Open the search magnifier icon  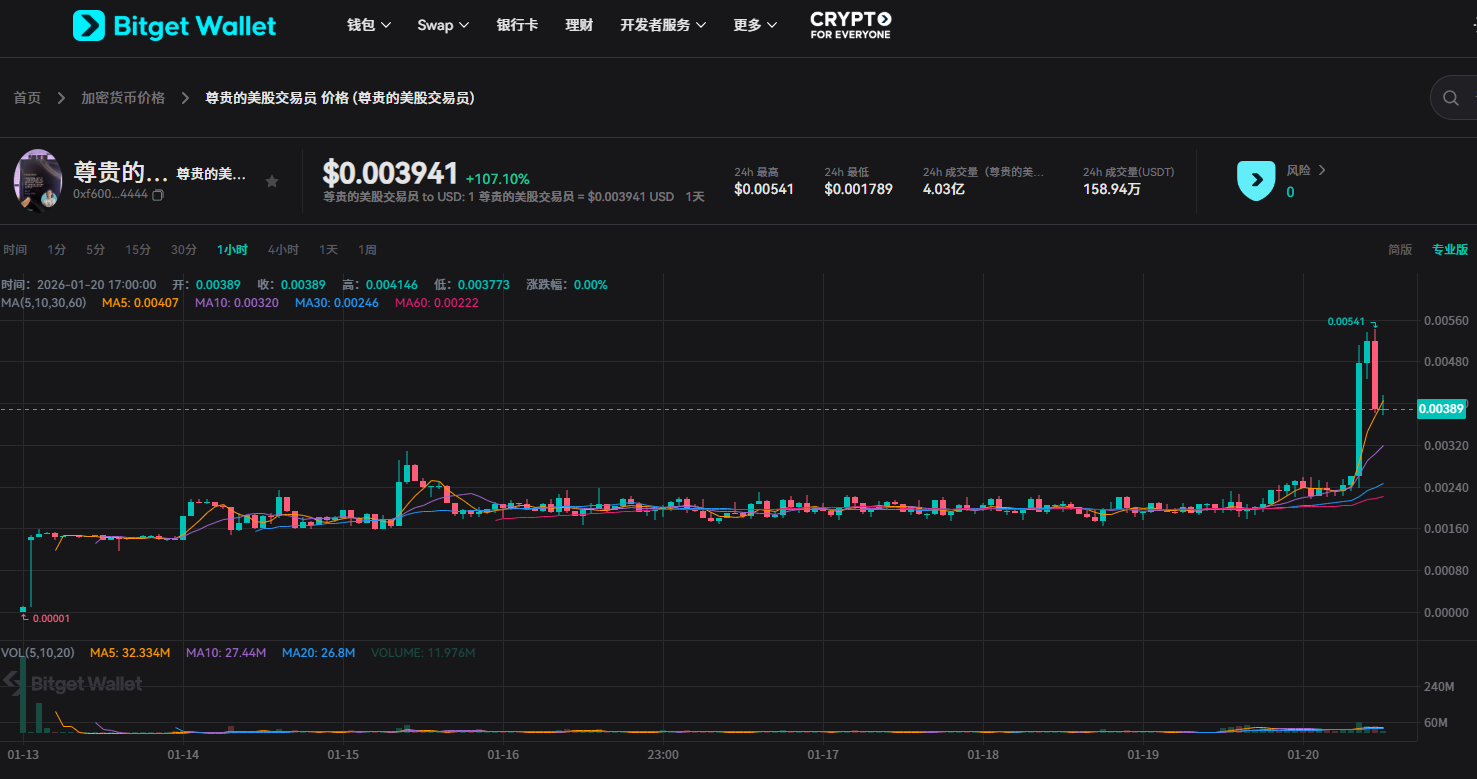(1451, 97)
